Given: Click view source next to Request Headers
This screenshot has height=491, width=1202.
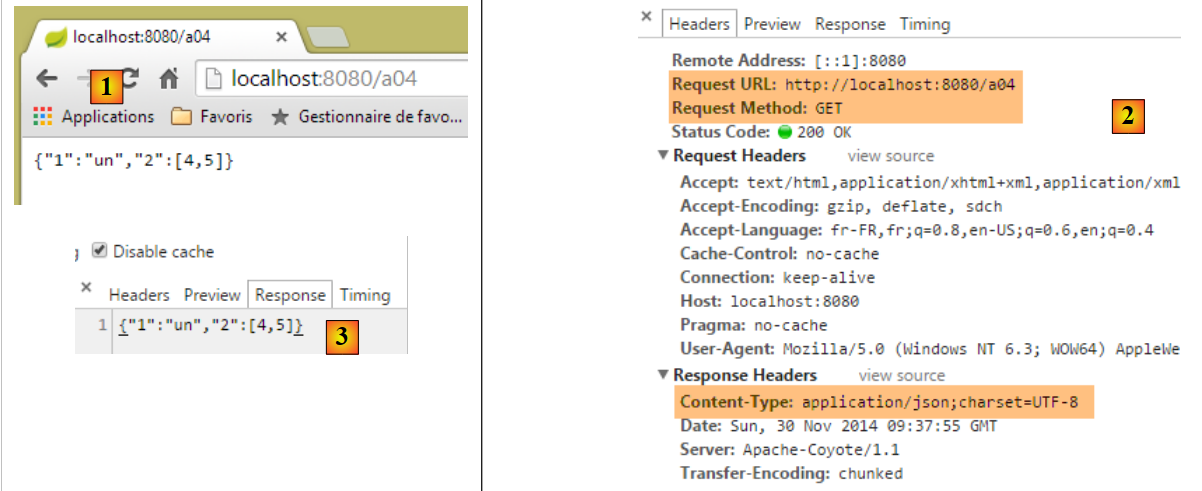Looking at the screenshot, I should 890,156.
